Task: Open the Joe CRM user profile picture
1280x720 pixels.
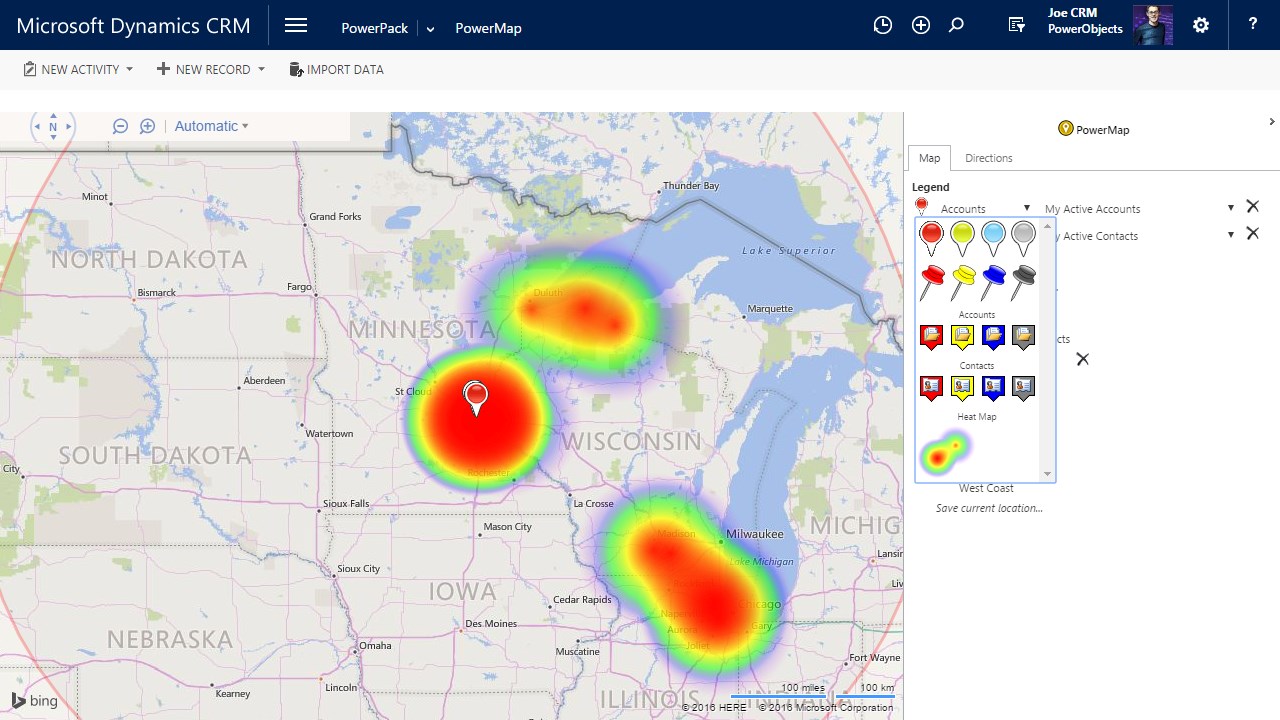Action: click(1152, 25)
